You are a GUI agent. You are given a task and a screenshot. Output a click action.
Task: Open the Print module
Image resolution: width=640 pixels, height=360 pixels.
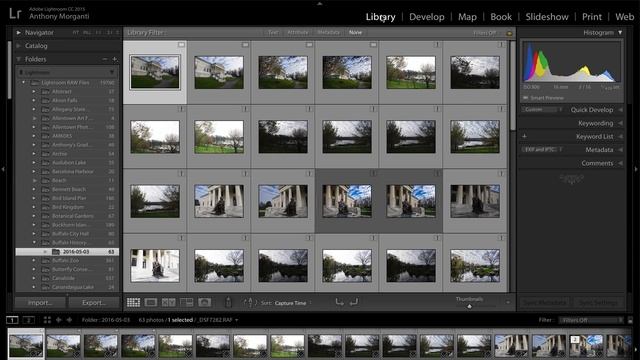592,17
